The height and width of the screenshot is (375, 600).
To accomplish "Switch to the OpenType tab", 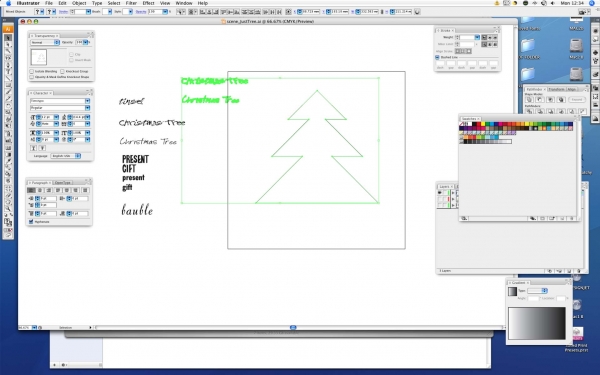I will 62,183.
